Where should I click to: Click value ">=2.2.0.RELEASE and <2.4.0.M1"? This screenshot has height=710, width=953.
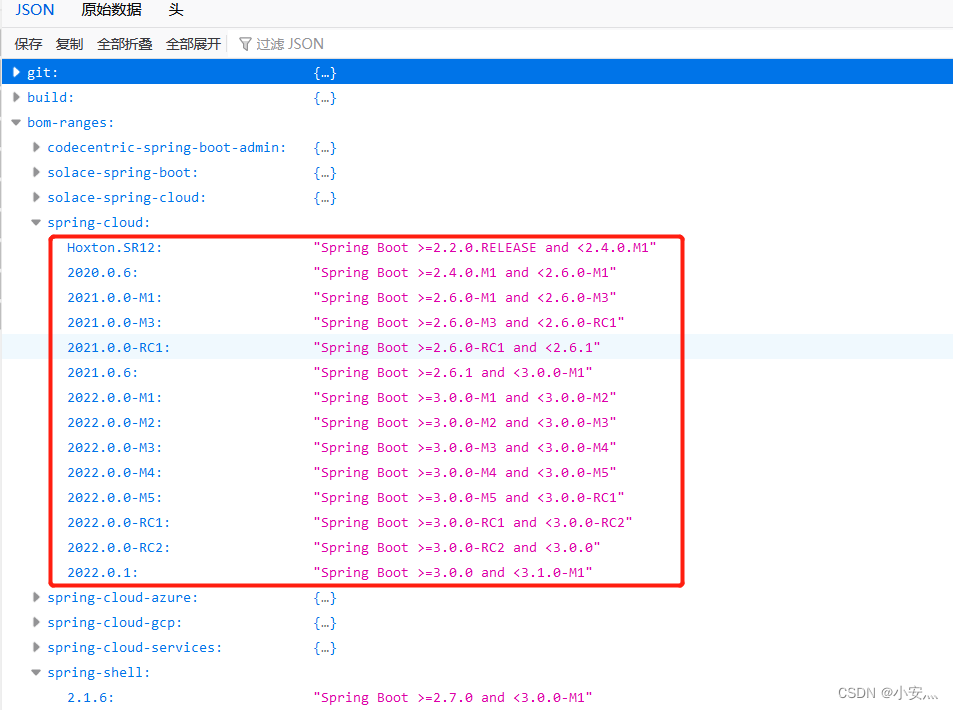pyautogui.click(x=485, y=248)
